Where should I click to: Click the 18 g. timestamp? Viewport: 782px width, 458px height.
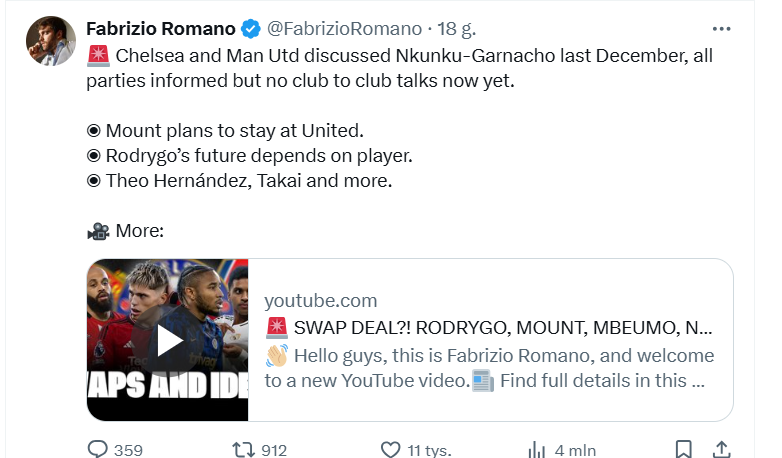(442, 28)
